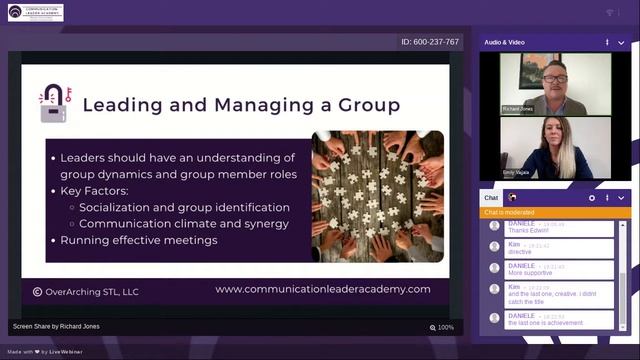This screenshot has width=640, height=360.
Task: Click avatar beside Kim's 'directive' message
Action: (x=494, y=246)
